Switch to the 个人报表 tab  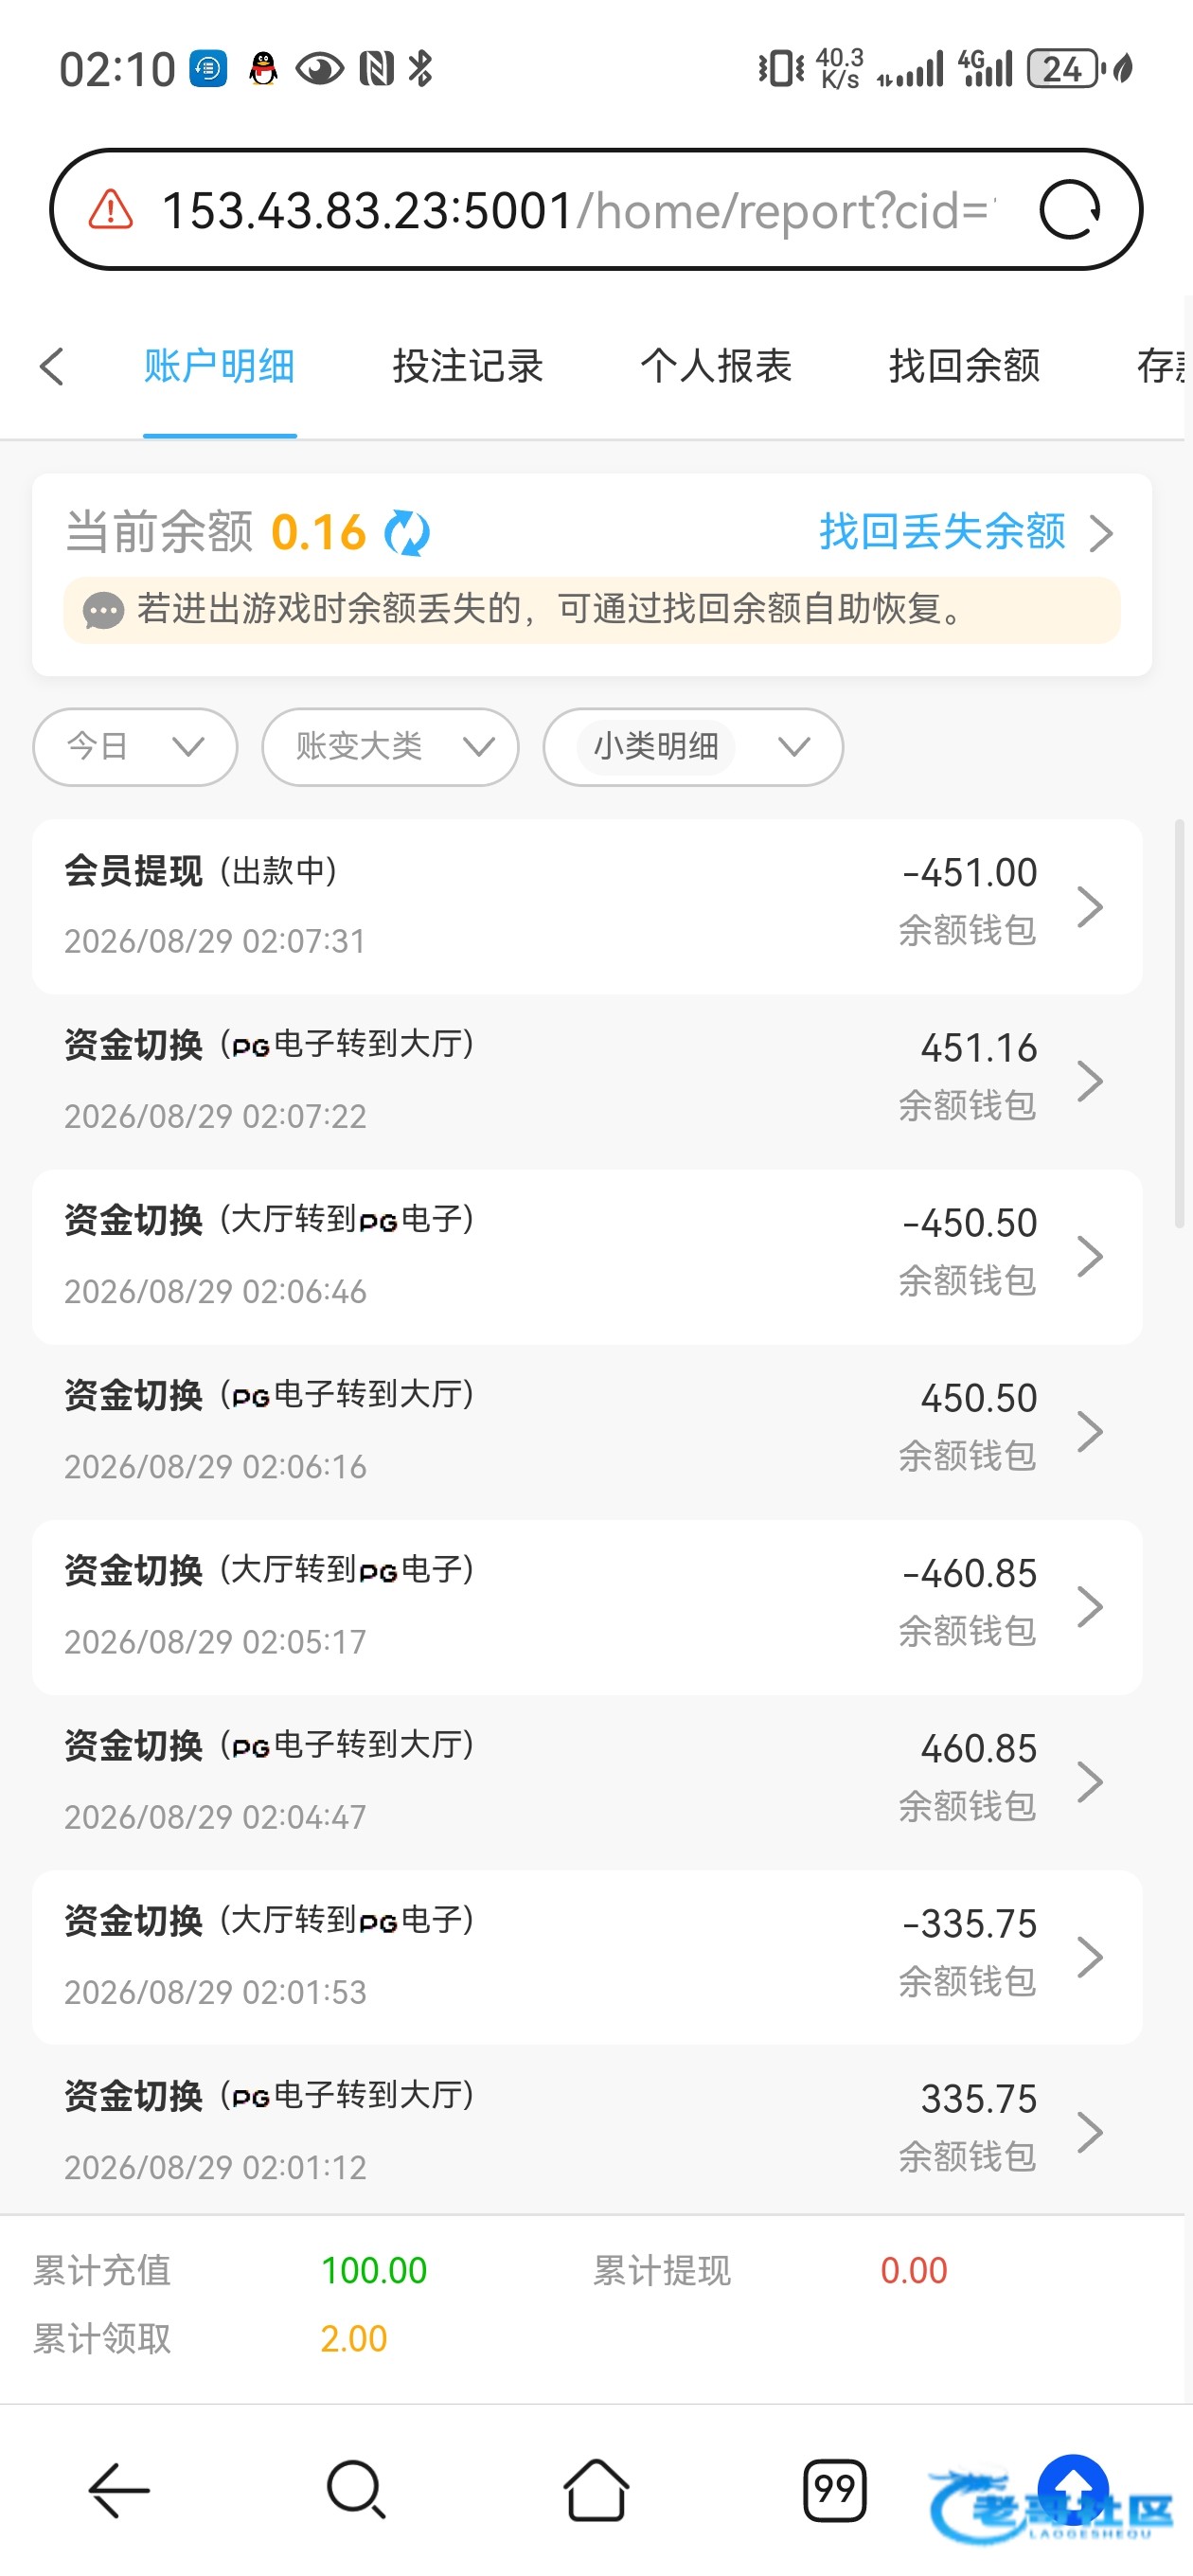pyautogui.click(x=716, y=366)
